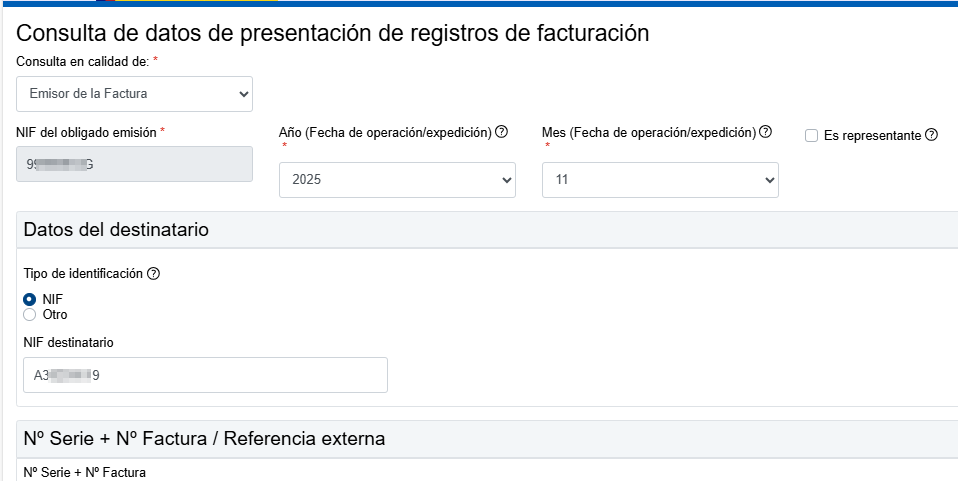This screenshot has width=958, height=481.
Task: Select the NIF radio button
Action: (x=30, y=299)
